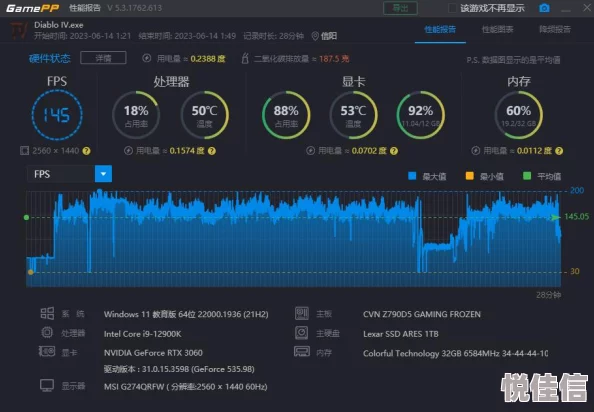Click help icon next to graphics card power usage
594x412 pixels.
[394, 151]
